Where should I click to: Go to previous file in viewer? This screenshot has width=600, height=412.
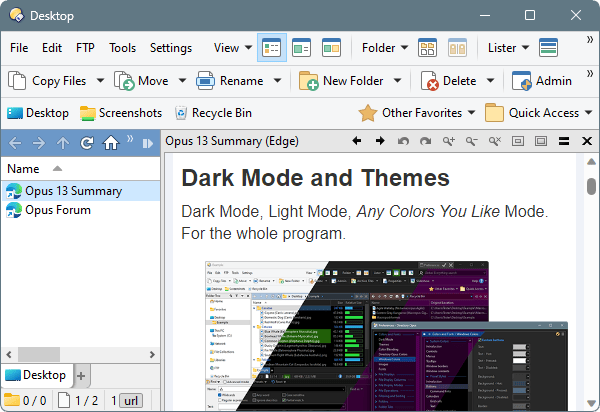pyautogui.click(x=357, y=141)
